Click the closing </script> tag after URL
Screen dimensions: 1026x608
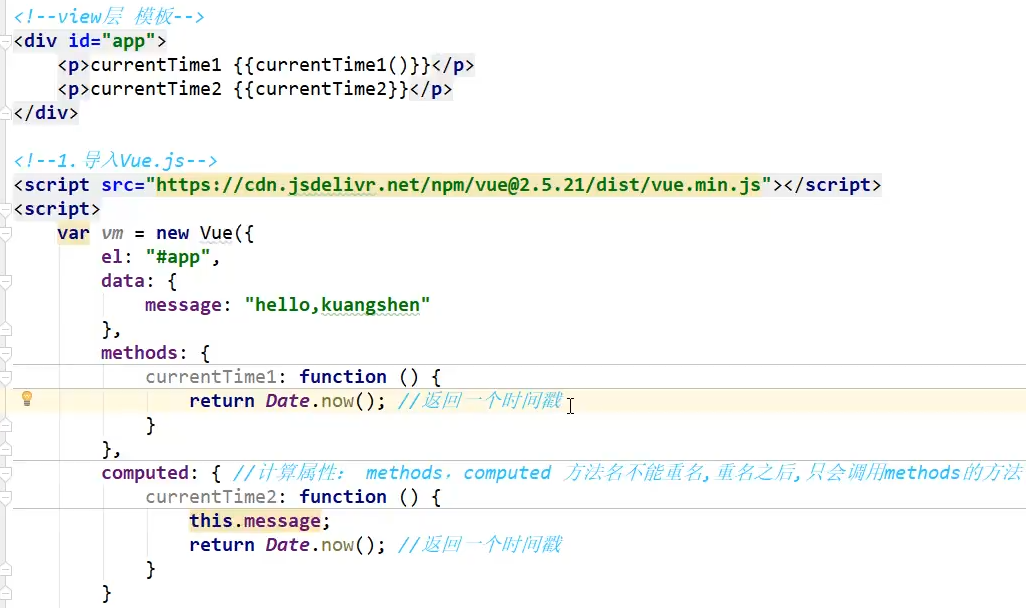point(832,185)
